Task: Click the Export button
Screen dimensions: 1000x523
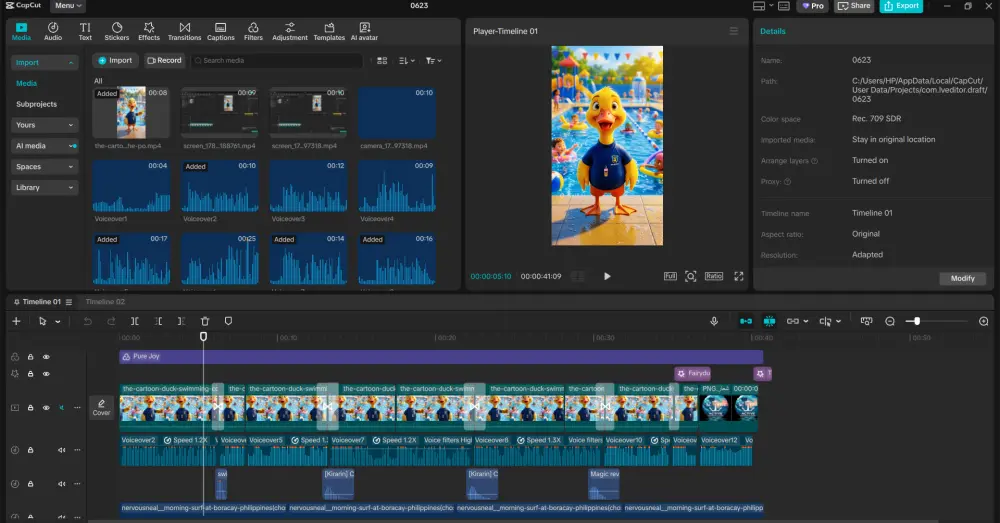Action: click(x=901, y=6)
